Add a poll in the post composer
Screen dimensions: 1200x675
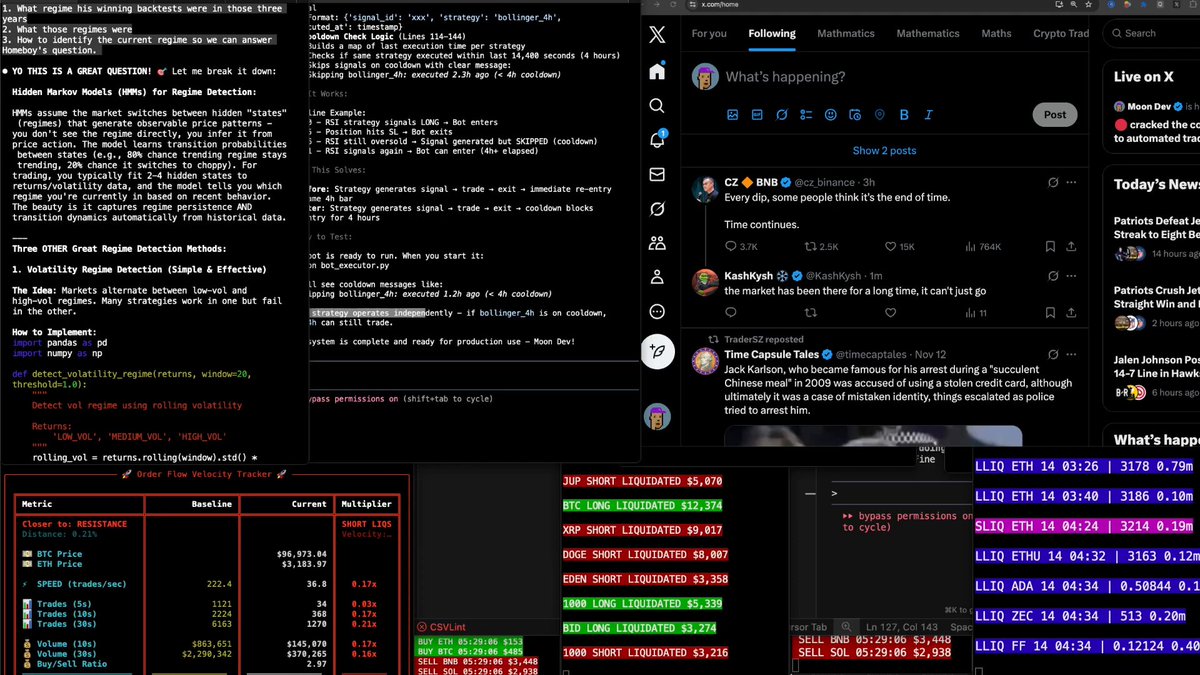pos(806,115)
